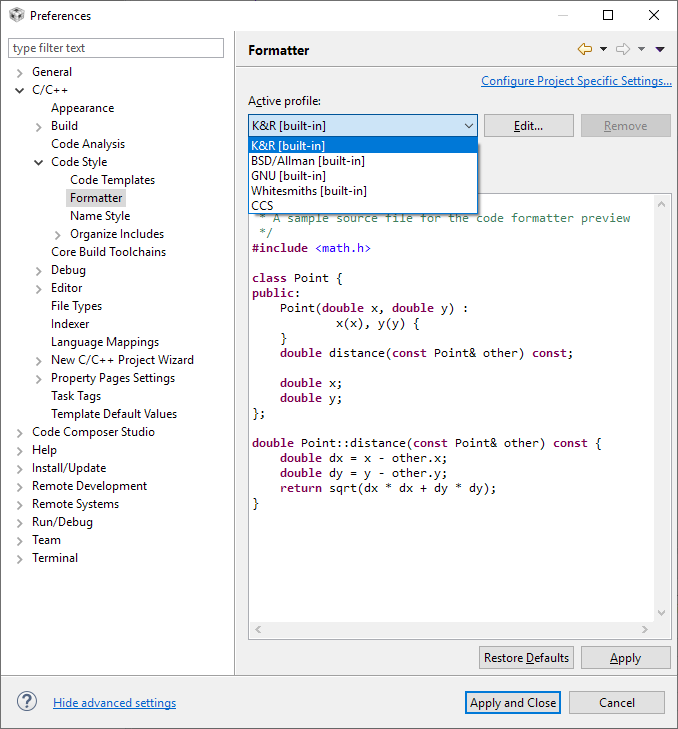Image resolution: width=678 pixels, height=729 pixels.
Task: Open Configure Project Specific Settings link
Action: pos(576,80)
